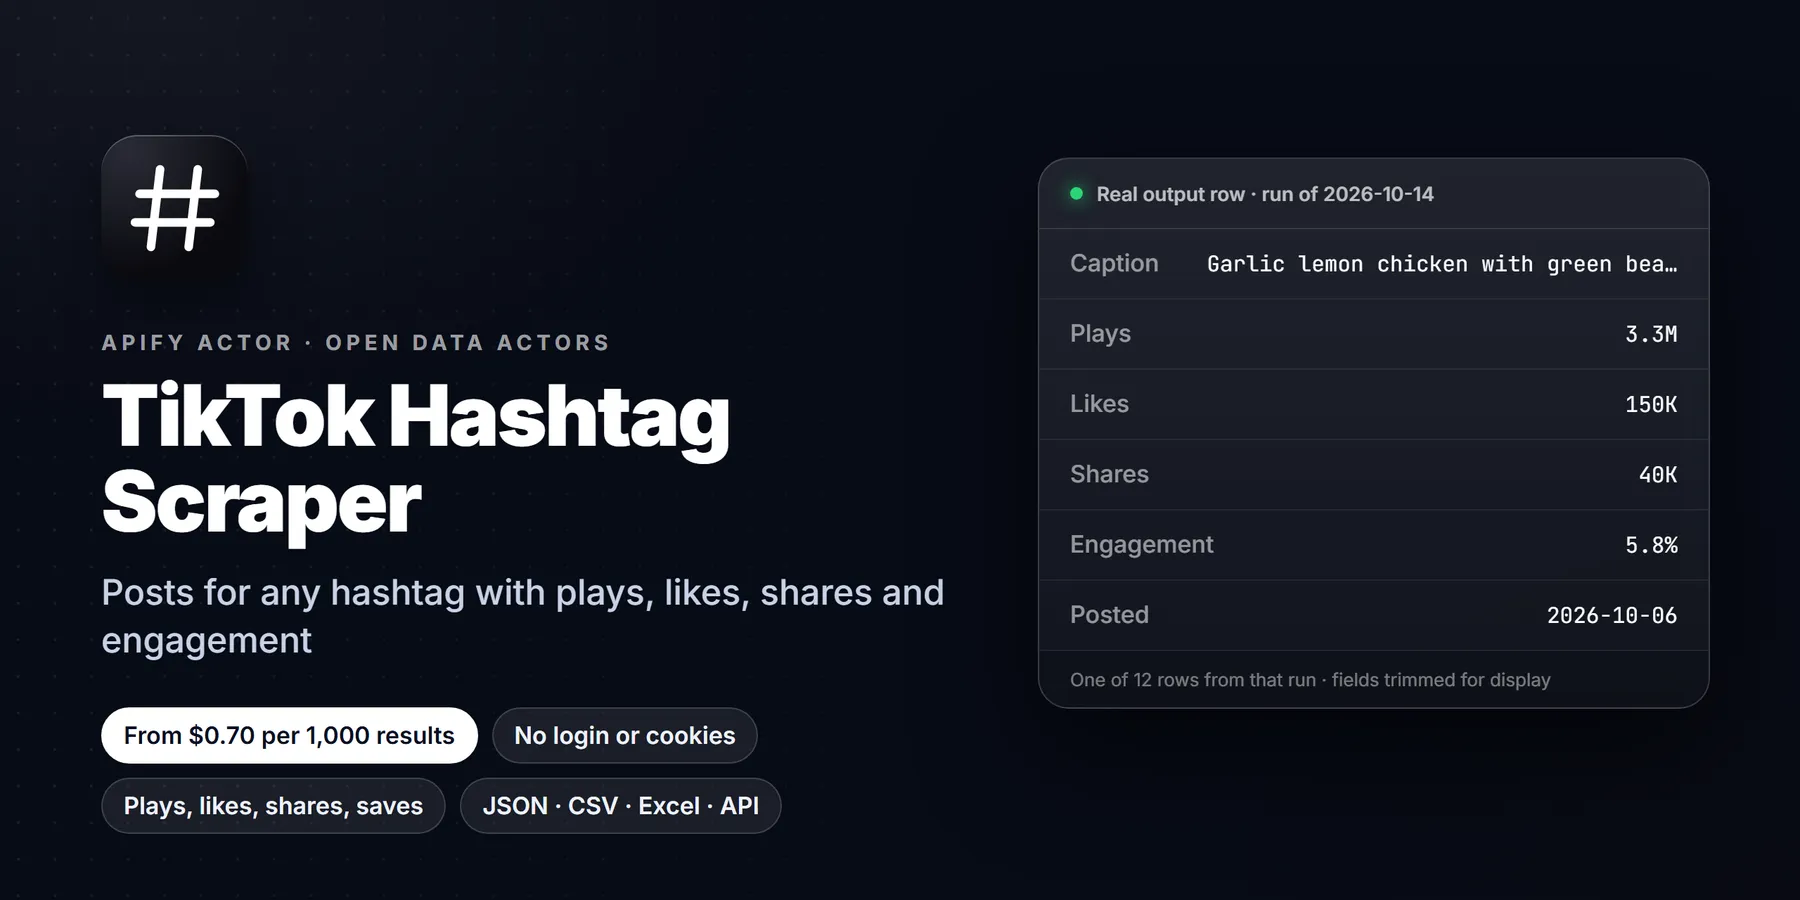Click the 'Posted' row label
Image resolution: width=1800 pixels, height=900 pixels.
pos(1109,615)
